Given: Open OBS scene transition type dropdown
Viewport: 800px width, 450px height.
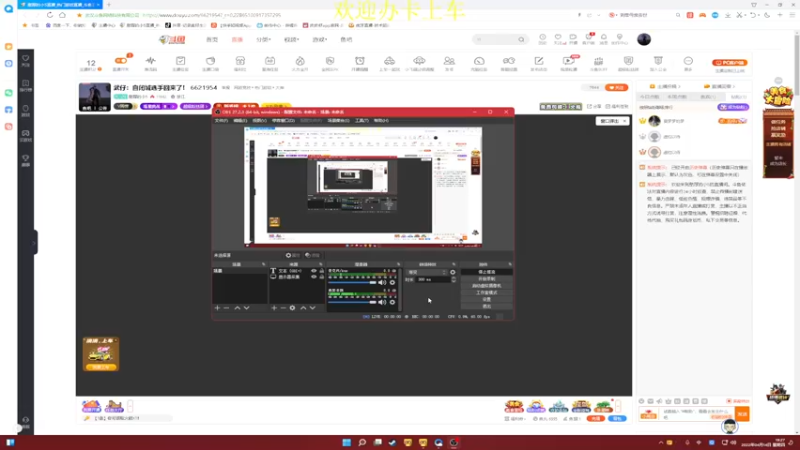Looking at the screenshot, I should pos(426,272).
